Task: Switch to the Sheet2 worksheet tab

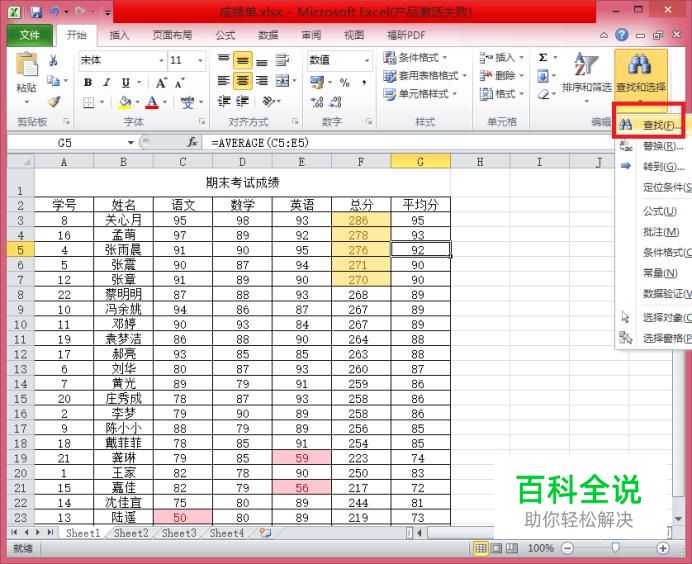Action: coord(131,533)
